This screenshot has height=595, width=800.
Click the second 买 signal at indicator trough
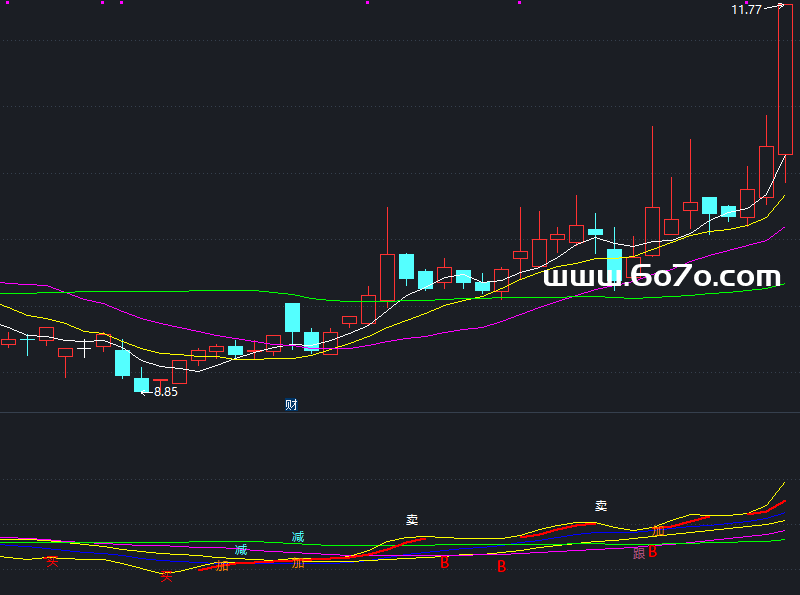point(167,576)
